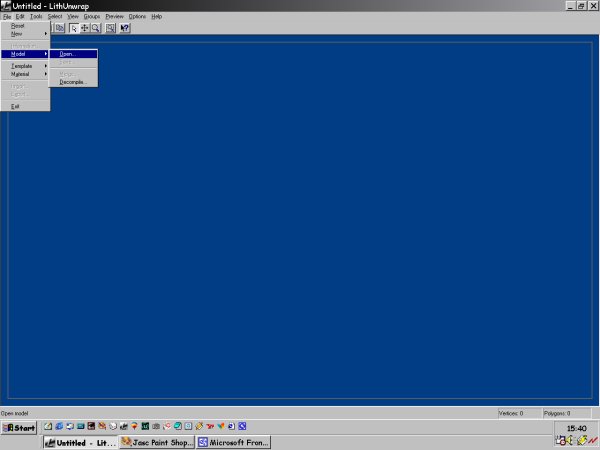
Task: Open the Select menu
Action: click(55, 16)
